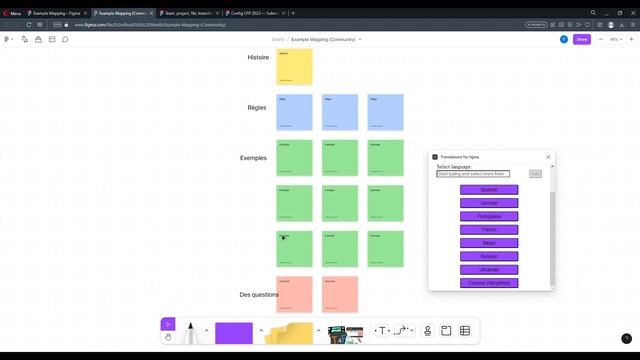Select the Text tool

[x=382, y=331]
